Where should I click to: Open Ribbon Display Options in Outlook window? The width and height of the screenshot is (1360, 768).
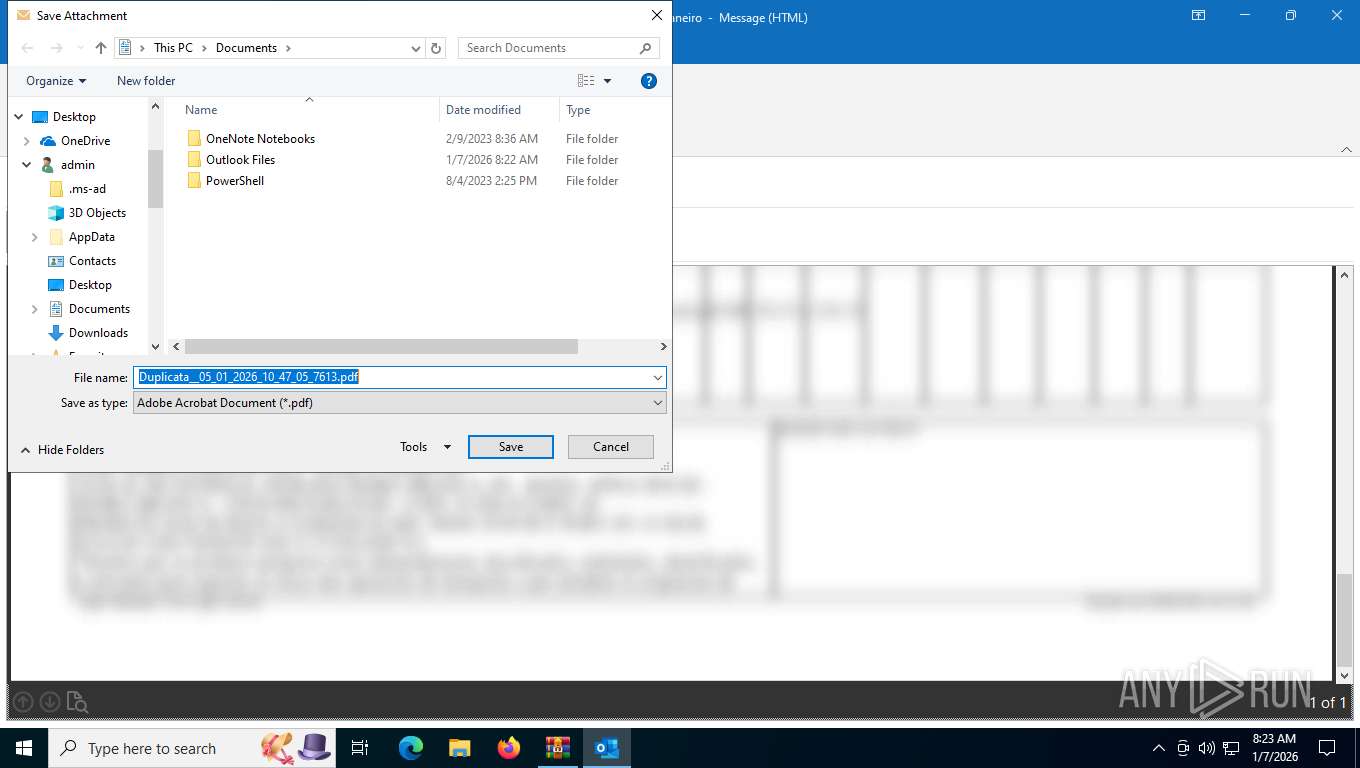[1198, 16]
